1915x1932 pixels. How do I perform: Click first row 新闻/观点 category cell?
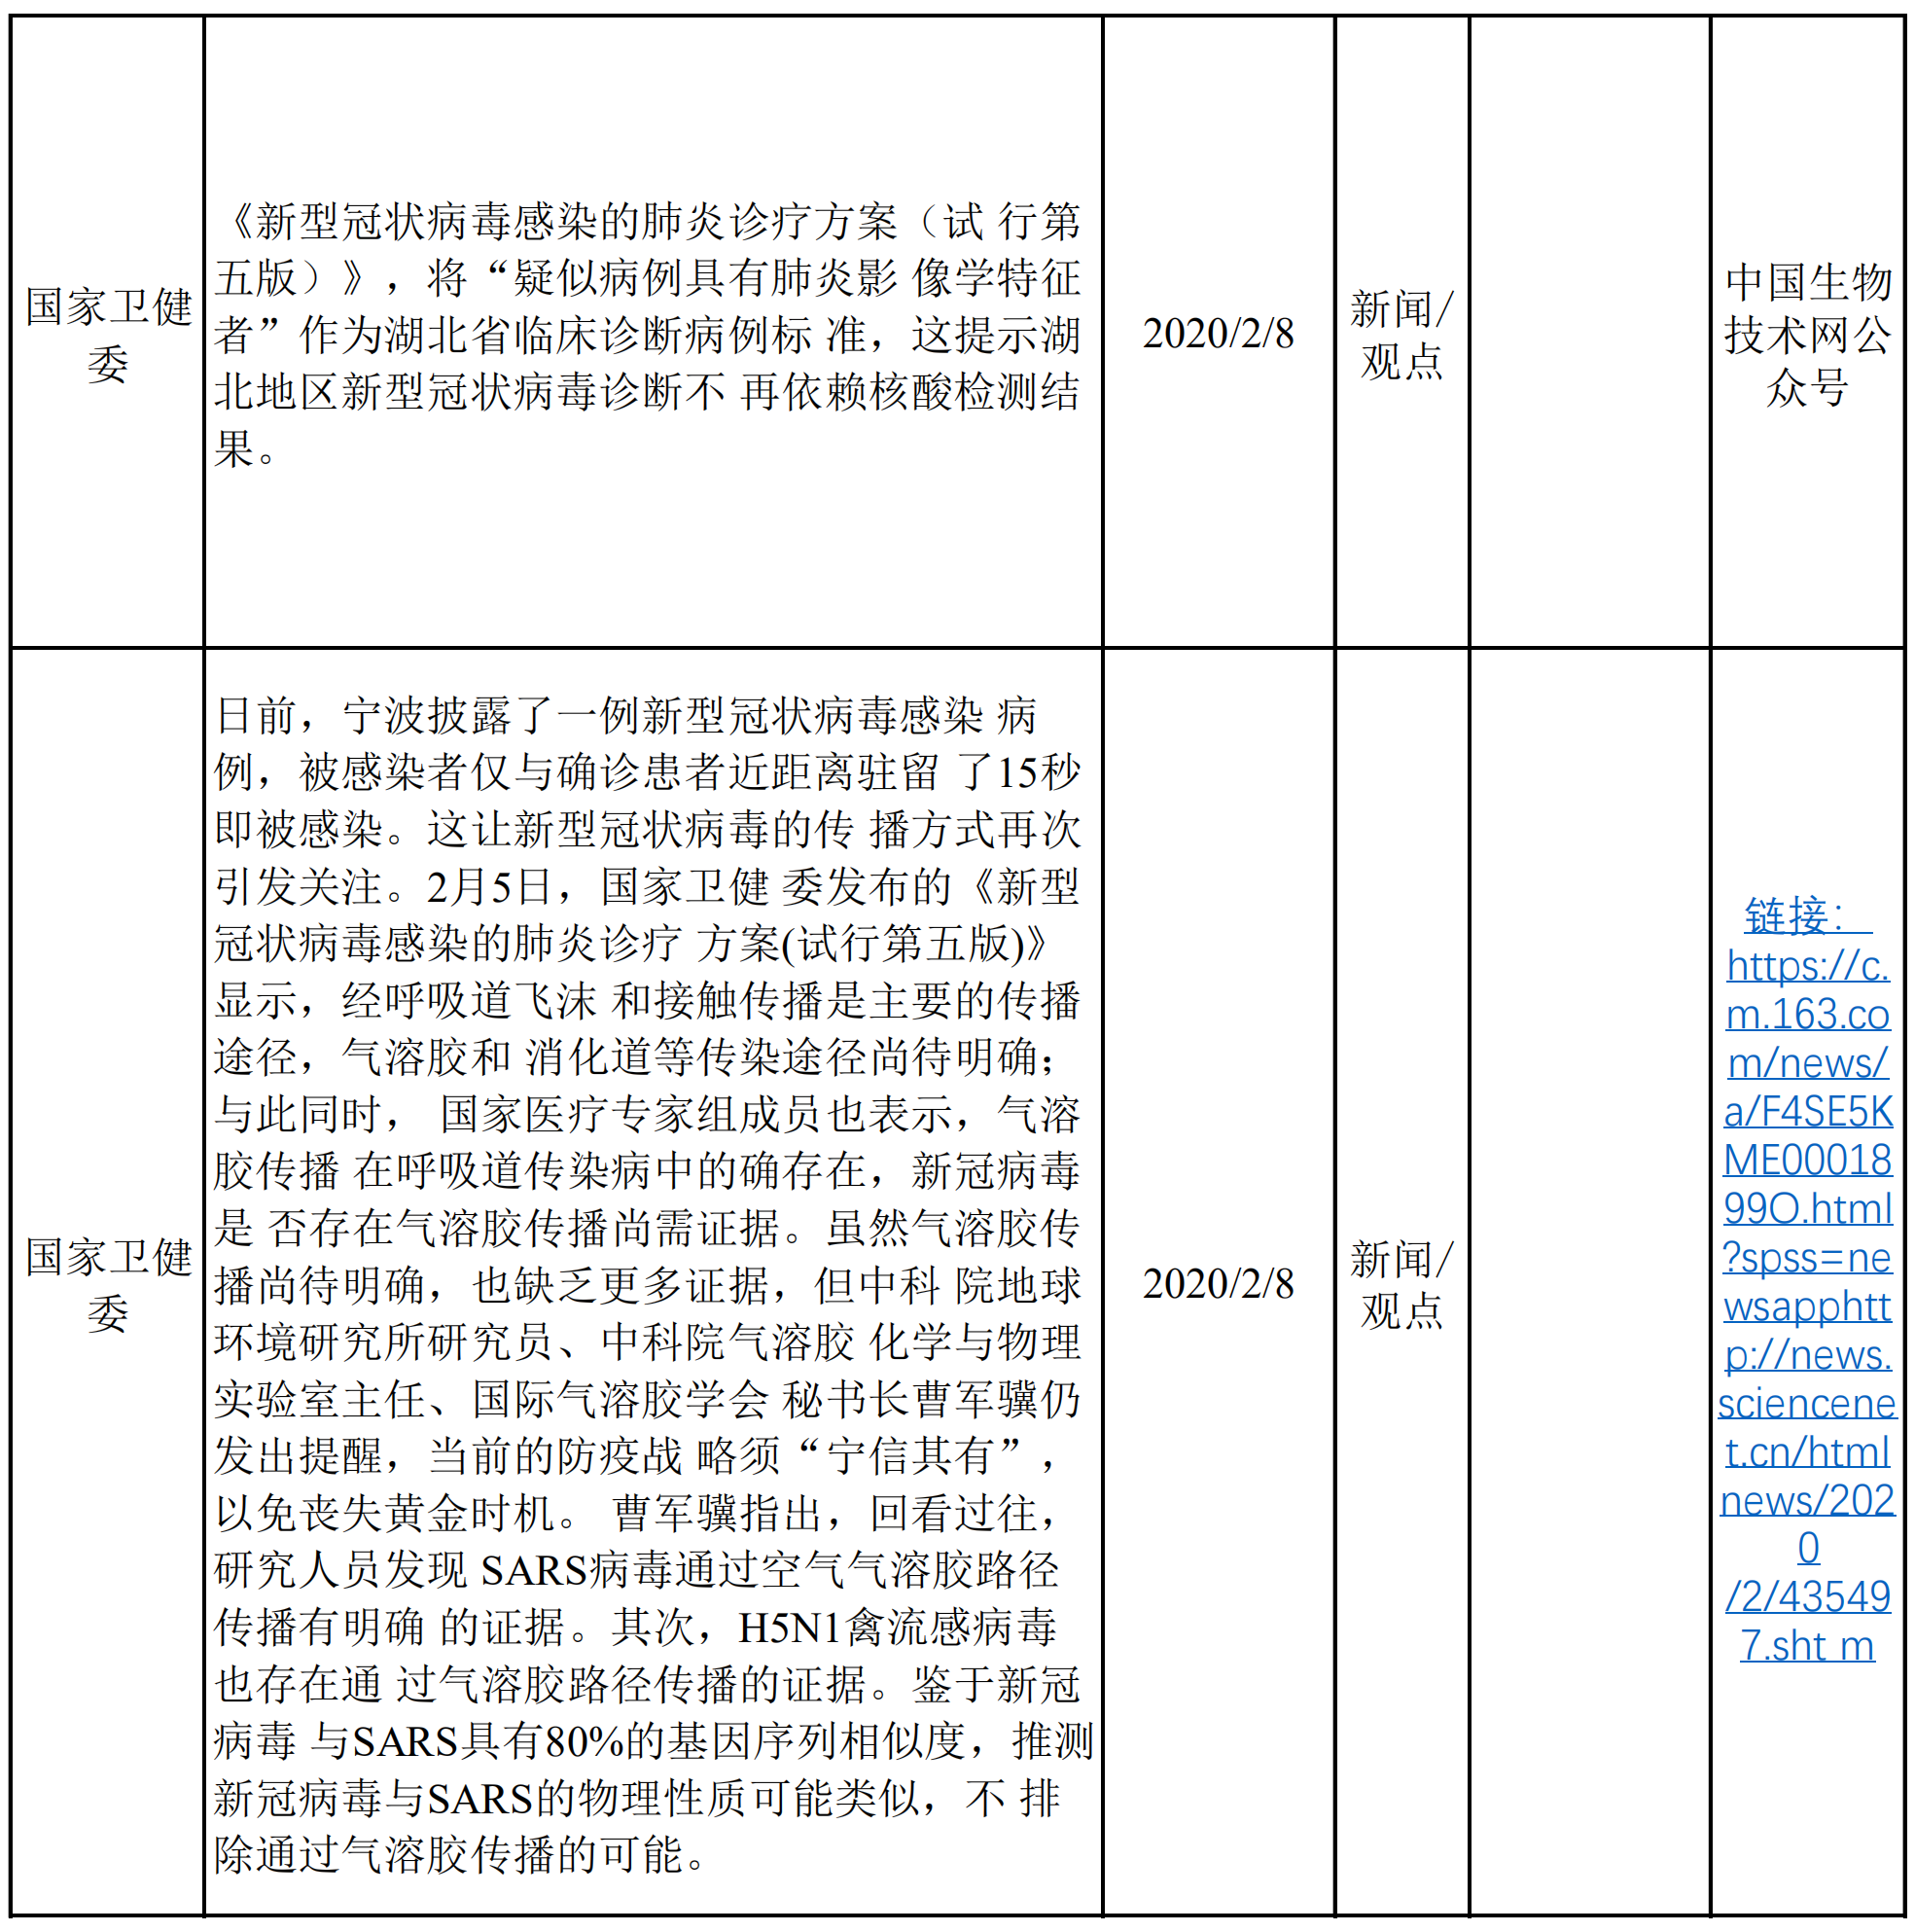pos(1401,334)
